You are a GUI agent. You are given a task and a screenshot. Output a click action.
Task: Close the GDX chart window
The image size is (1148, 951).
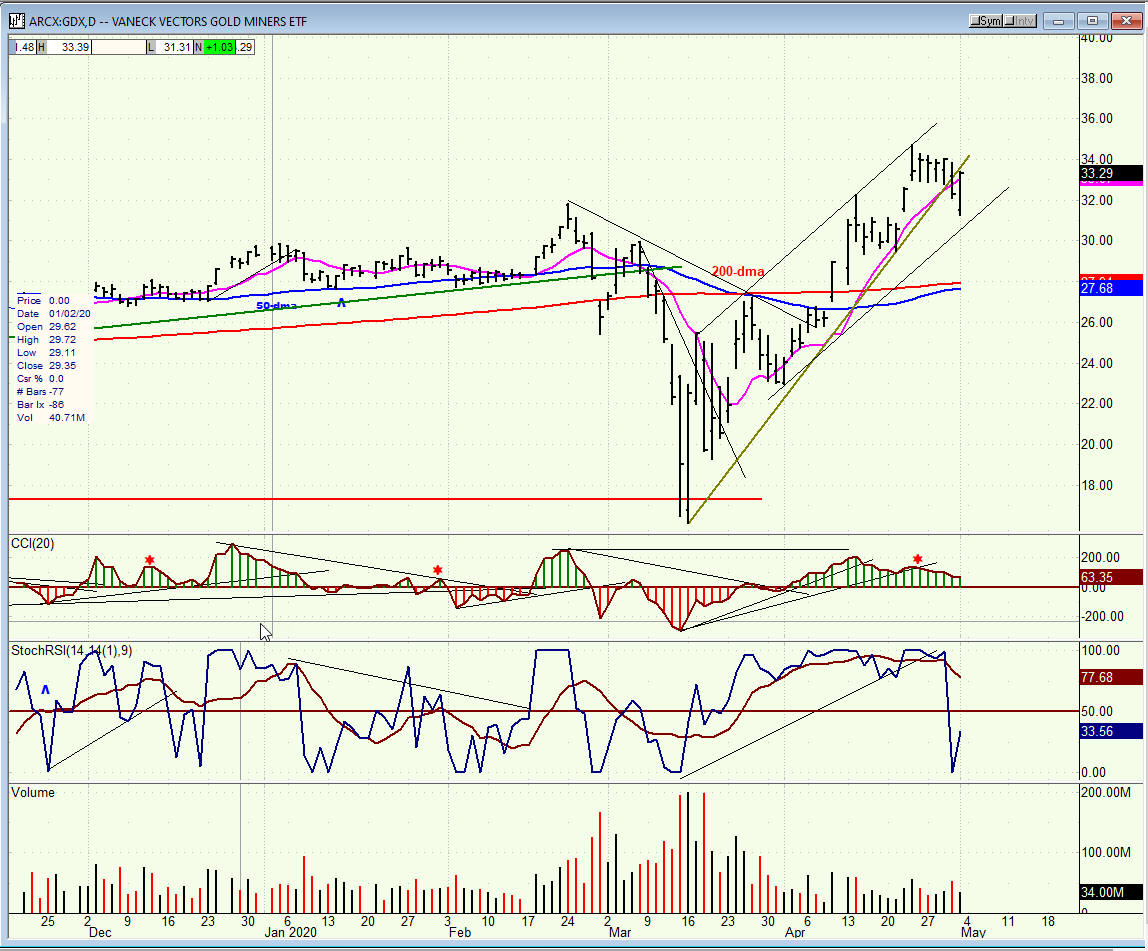[1126, 21]
